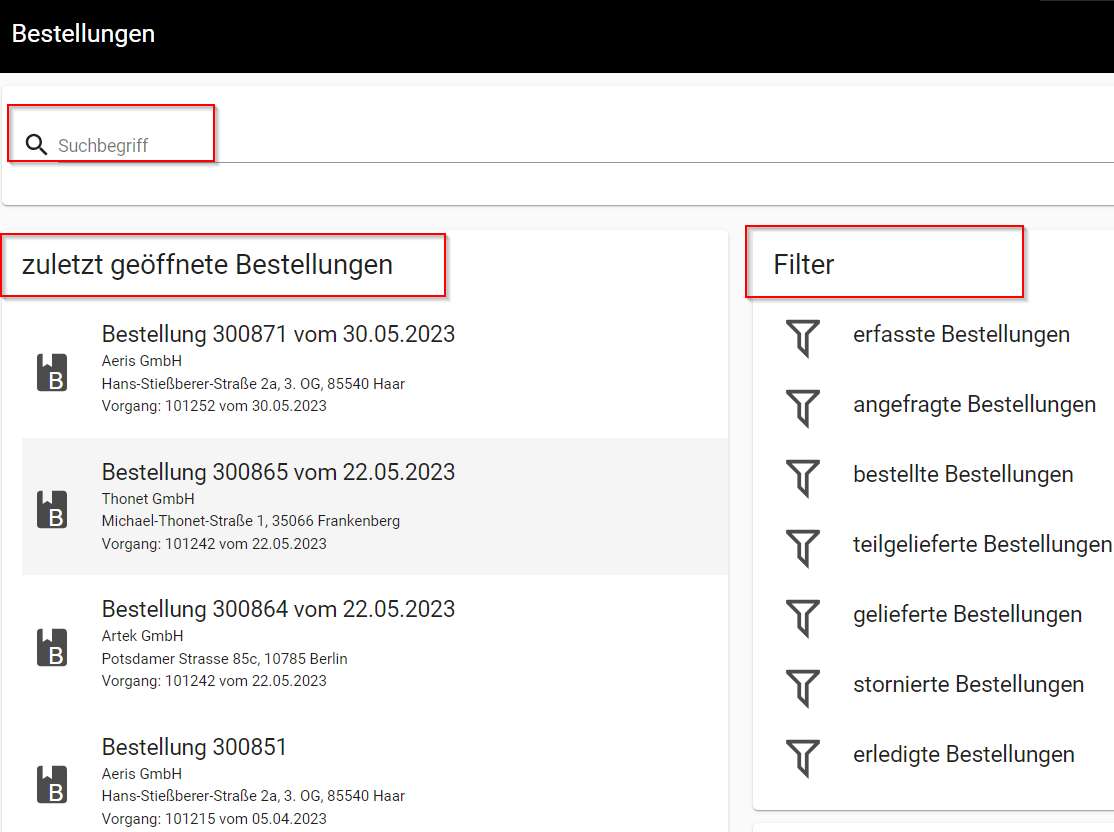Open Bestellung 300865 vom 22.05.2023
Viewport: 1114px width, 832px height.
click(278, 472)
